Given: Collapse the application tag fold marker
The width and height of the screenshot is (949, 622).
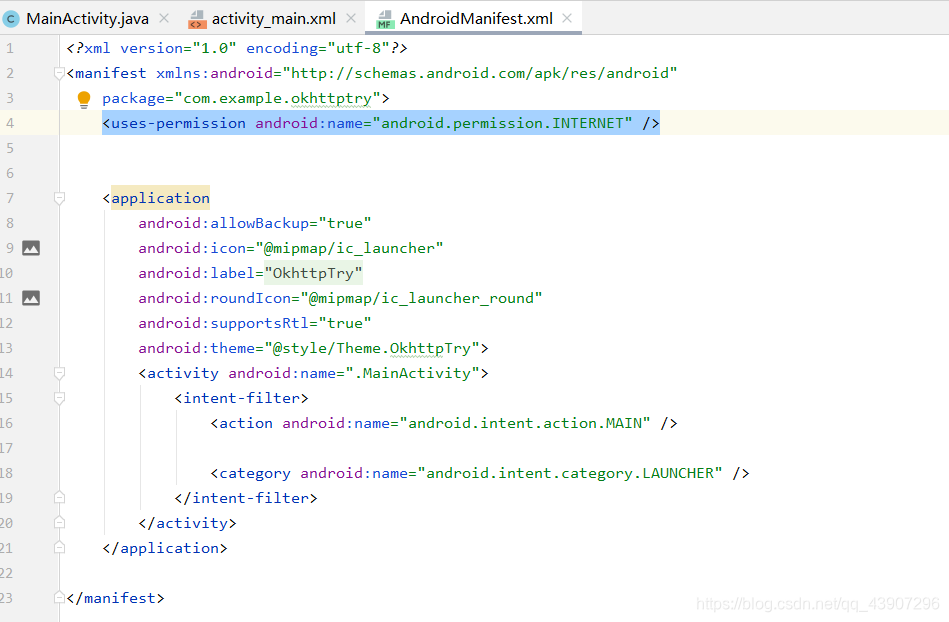Looking at the screenshot, I should point(59,198).
